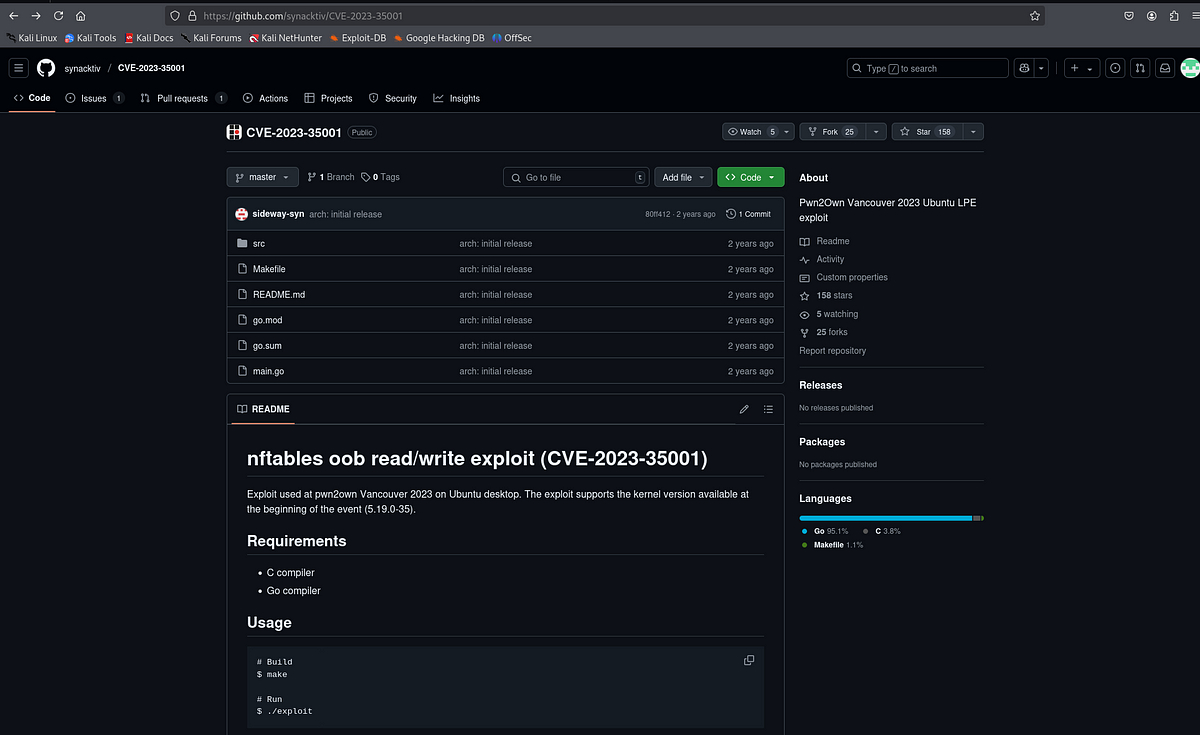Open the Firefox home page icon
The height and width of the screenshot is (735, 1200).
click(80, 16)
